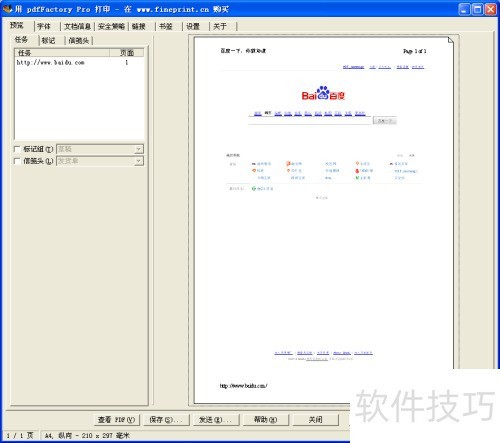Open the 设置 tab
The image size is (500, 443).
click(193, 26)
